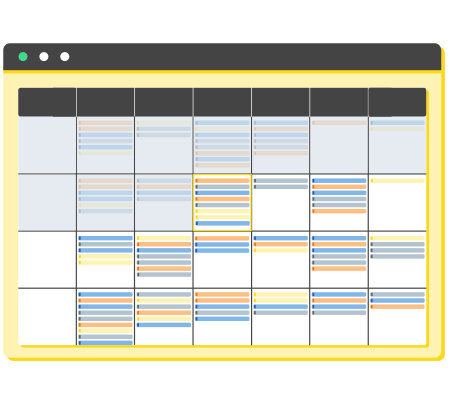Click the first dark column header

pyautogui.click(x=47, y=102)
